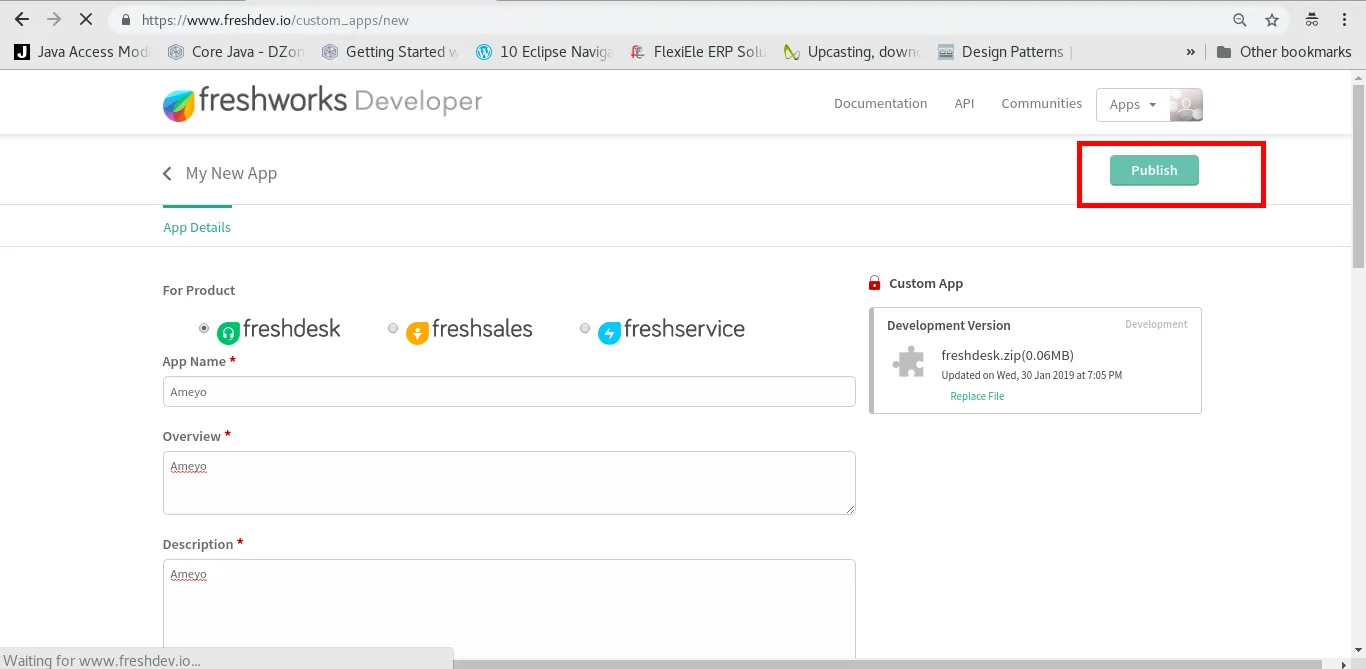This screenshot has height=669, width=1366.
Task: Click the Publish button
Action: (1154, 170)
